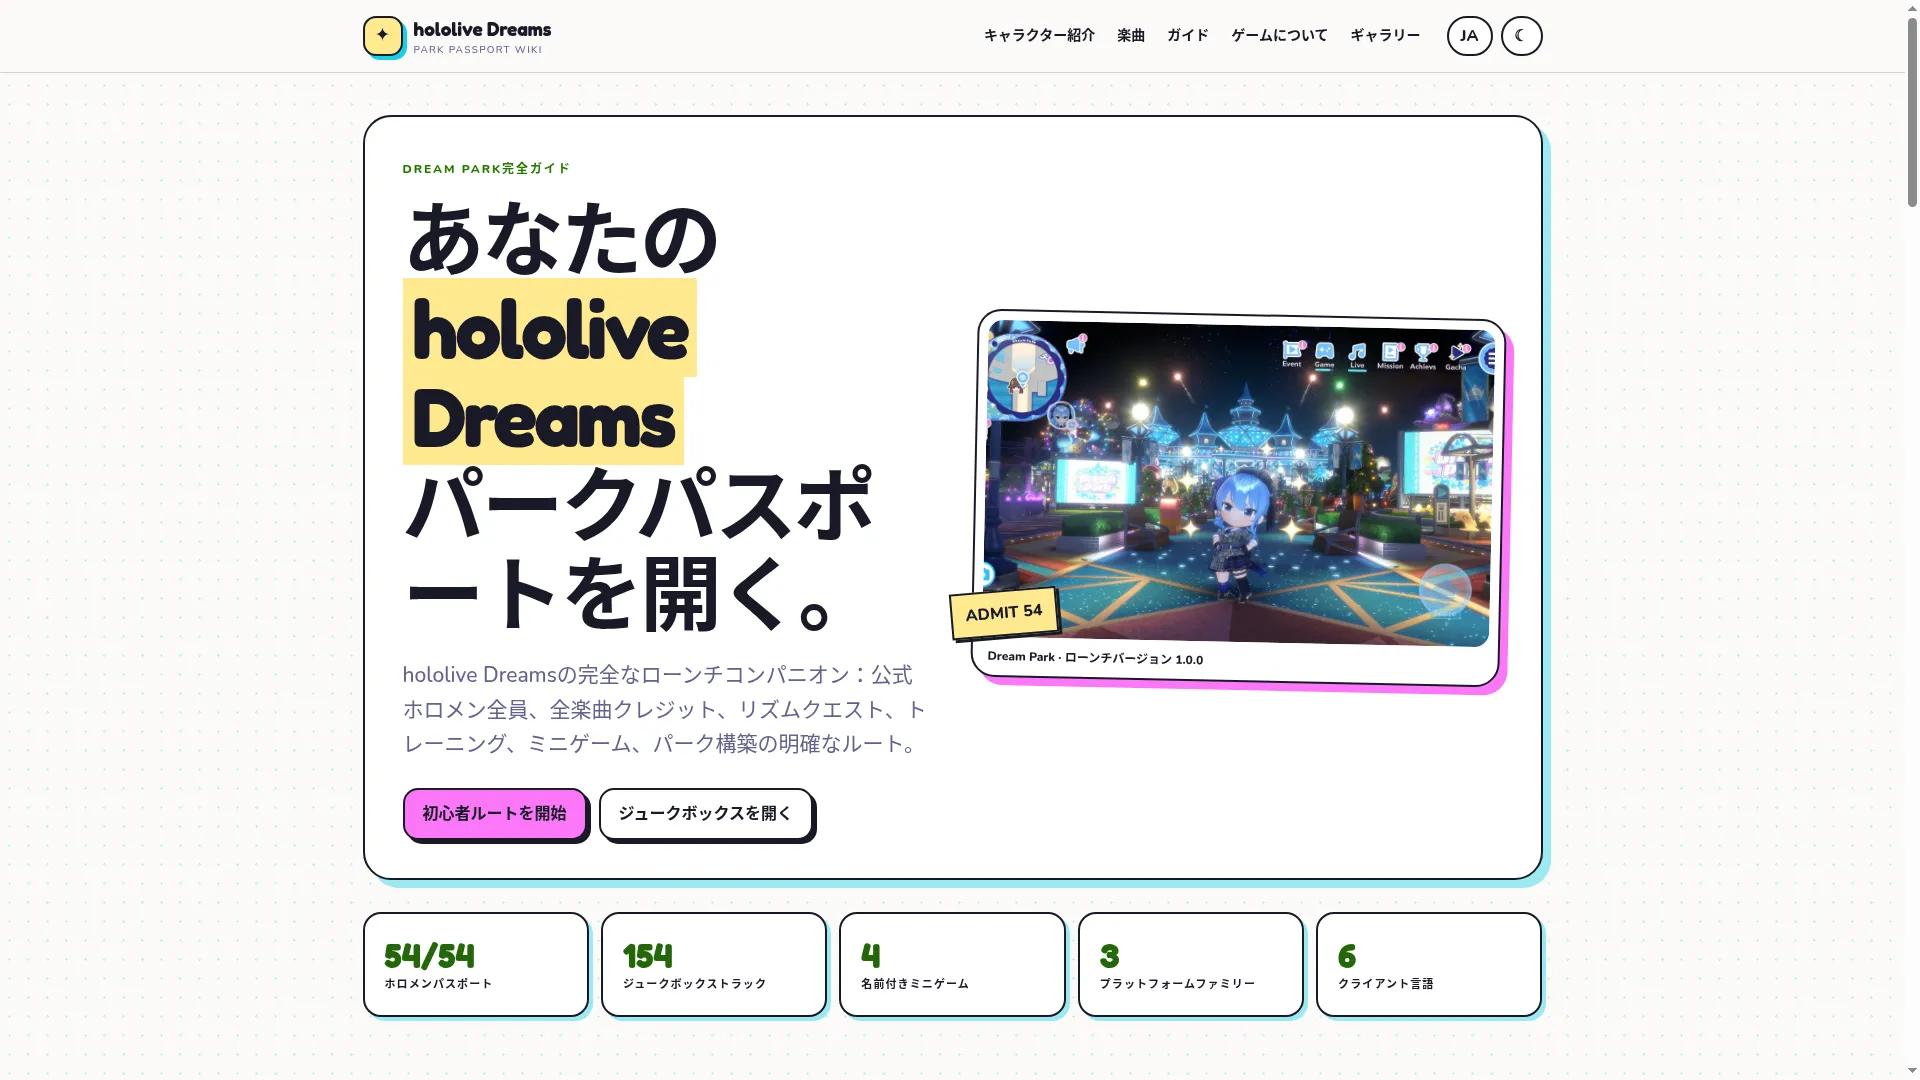
Task: Select the 3 プラットフォームファミリー stat card
Action: coord(1190,964)
